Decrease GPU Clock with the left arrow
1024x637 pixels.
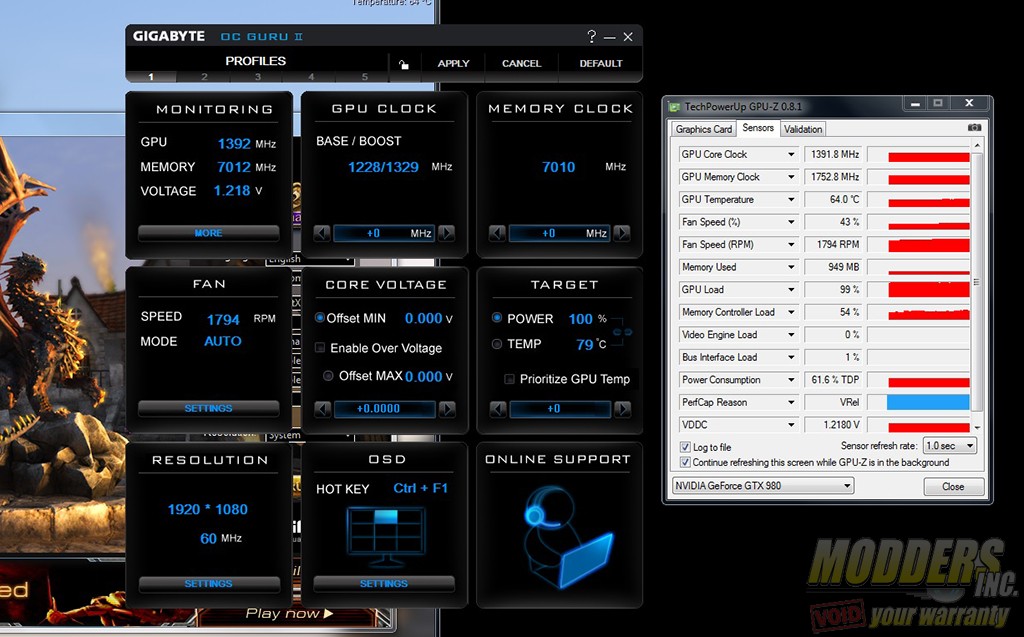[x=322, y=233]
